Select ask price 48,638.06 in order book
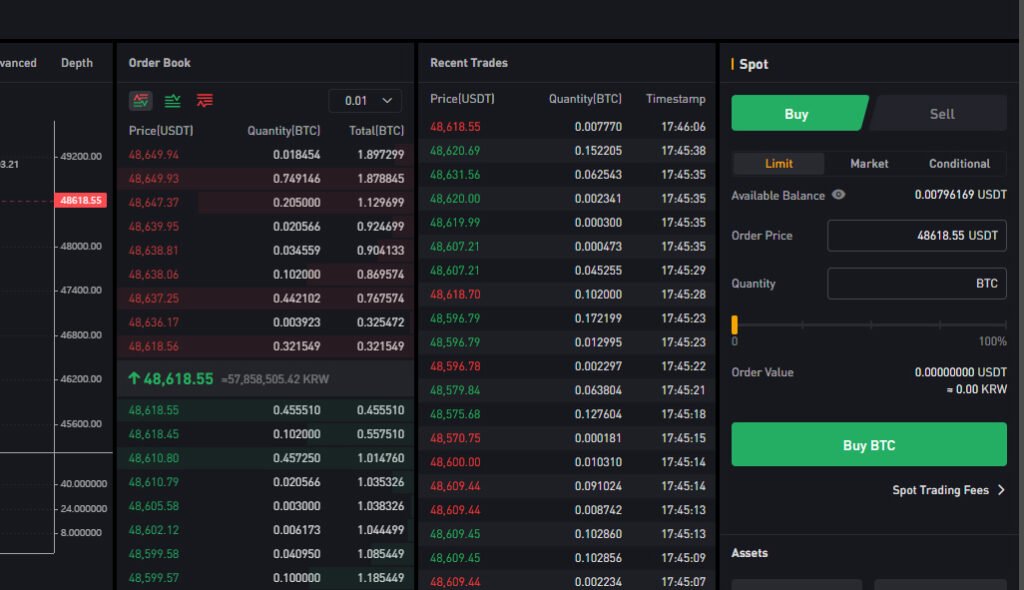Image resolution: width=1024 pixels, height=590 pixels. [153, 274]
